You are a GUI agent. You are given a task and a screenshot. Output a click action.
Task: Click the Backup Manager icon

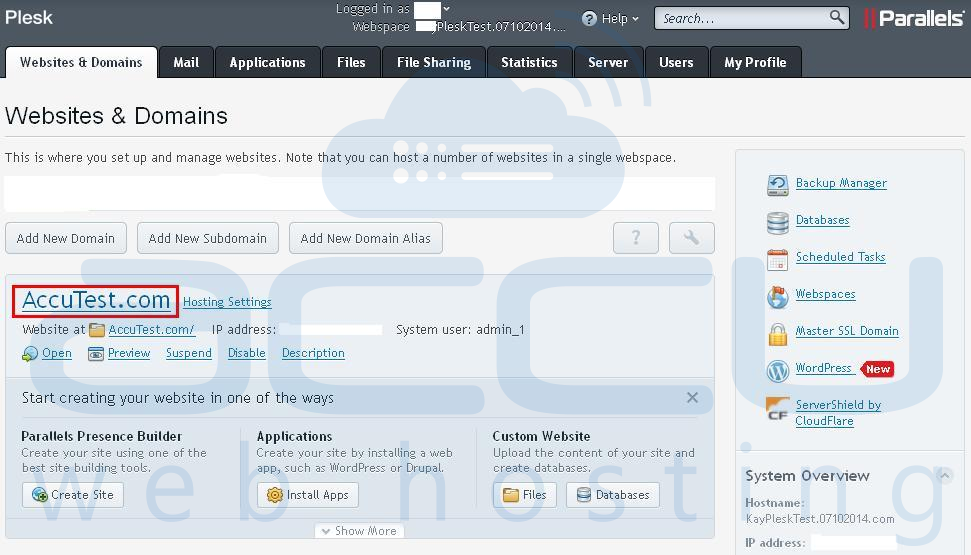click(777, 185)
